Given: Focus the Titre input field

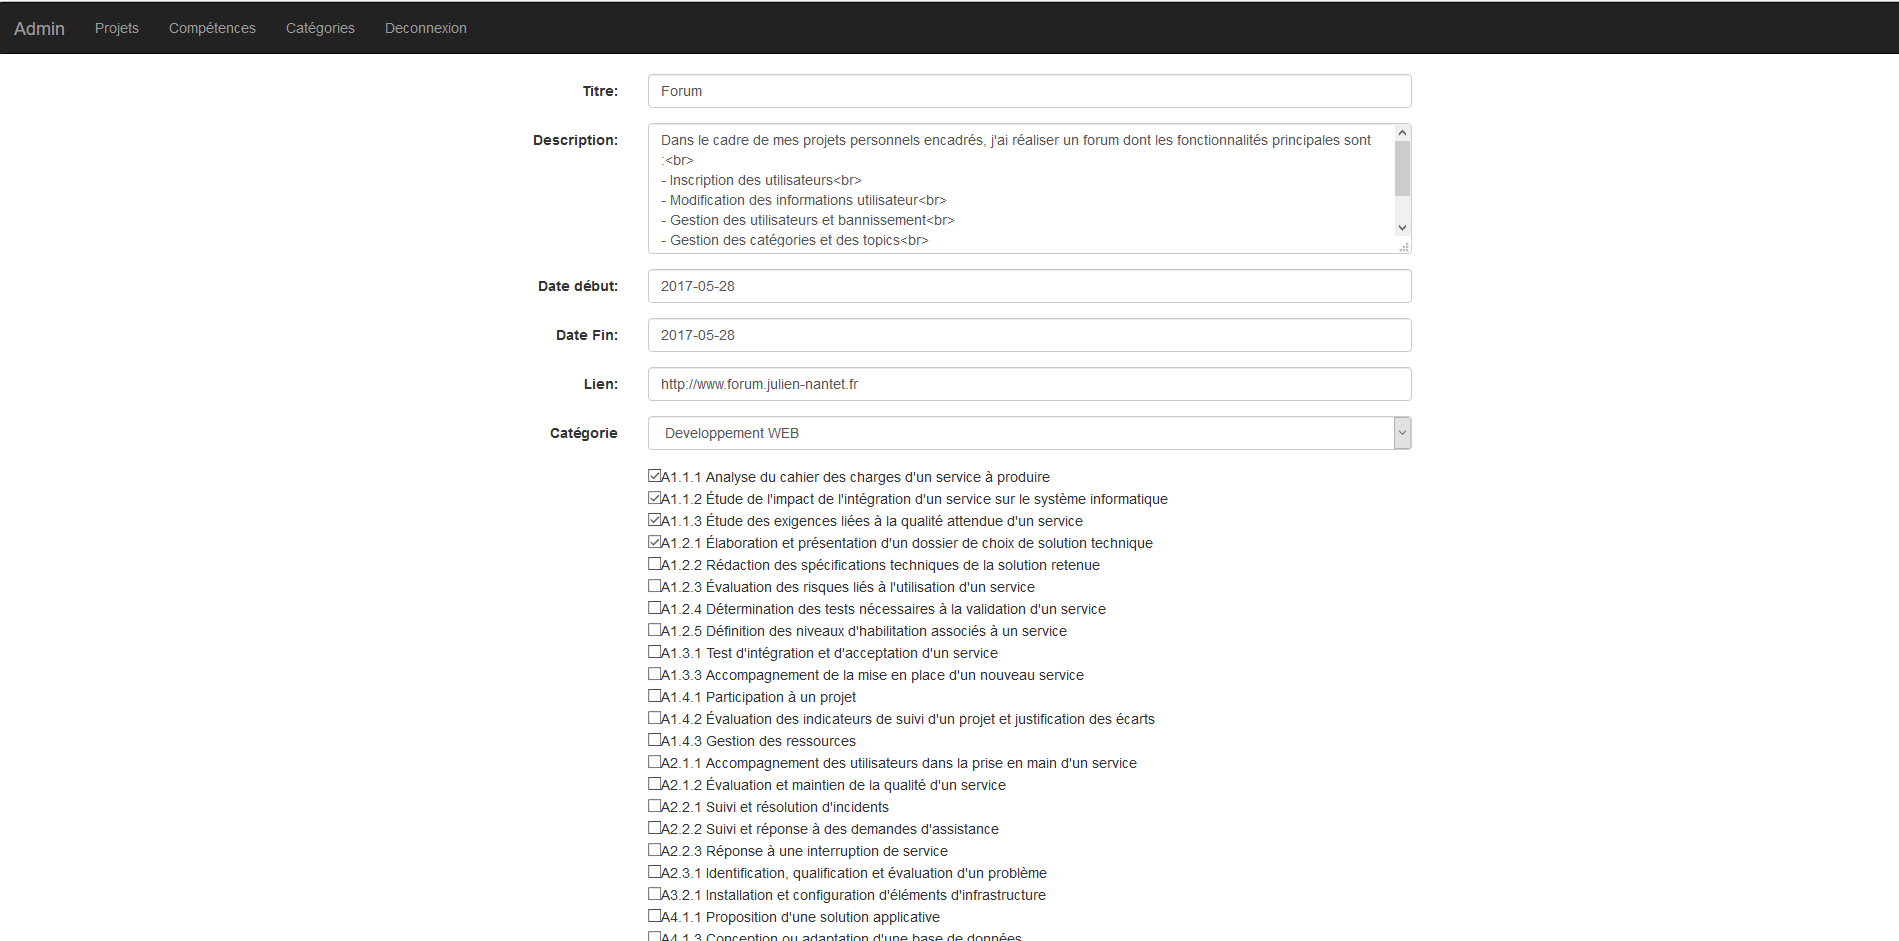Looking at the screenshot, I should coord(1029,91).
